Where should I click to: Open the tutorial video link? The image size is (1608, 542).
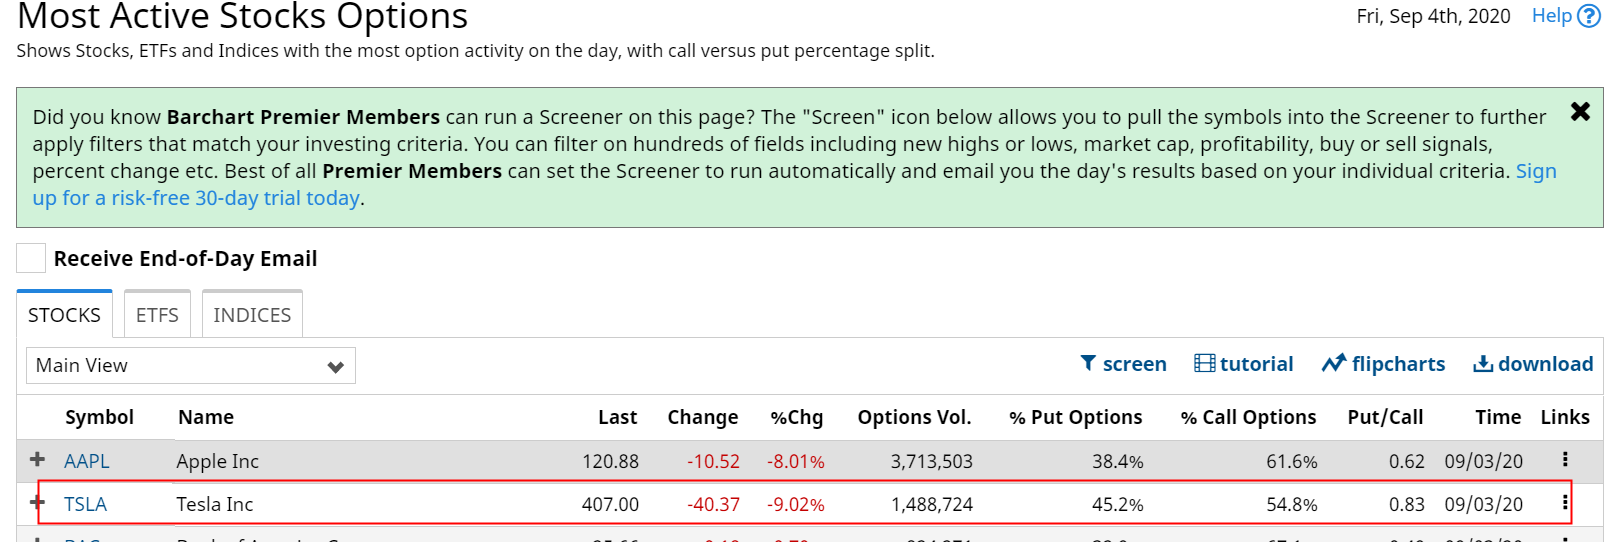pos(1244,364)
